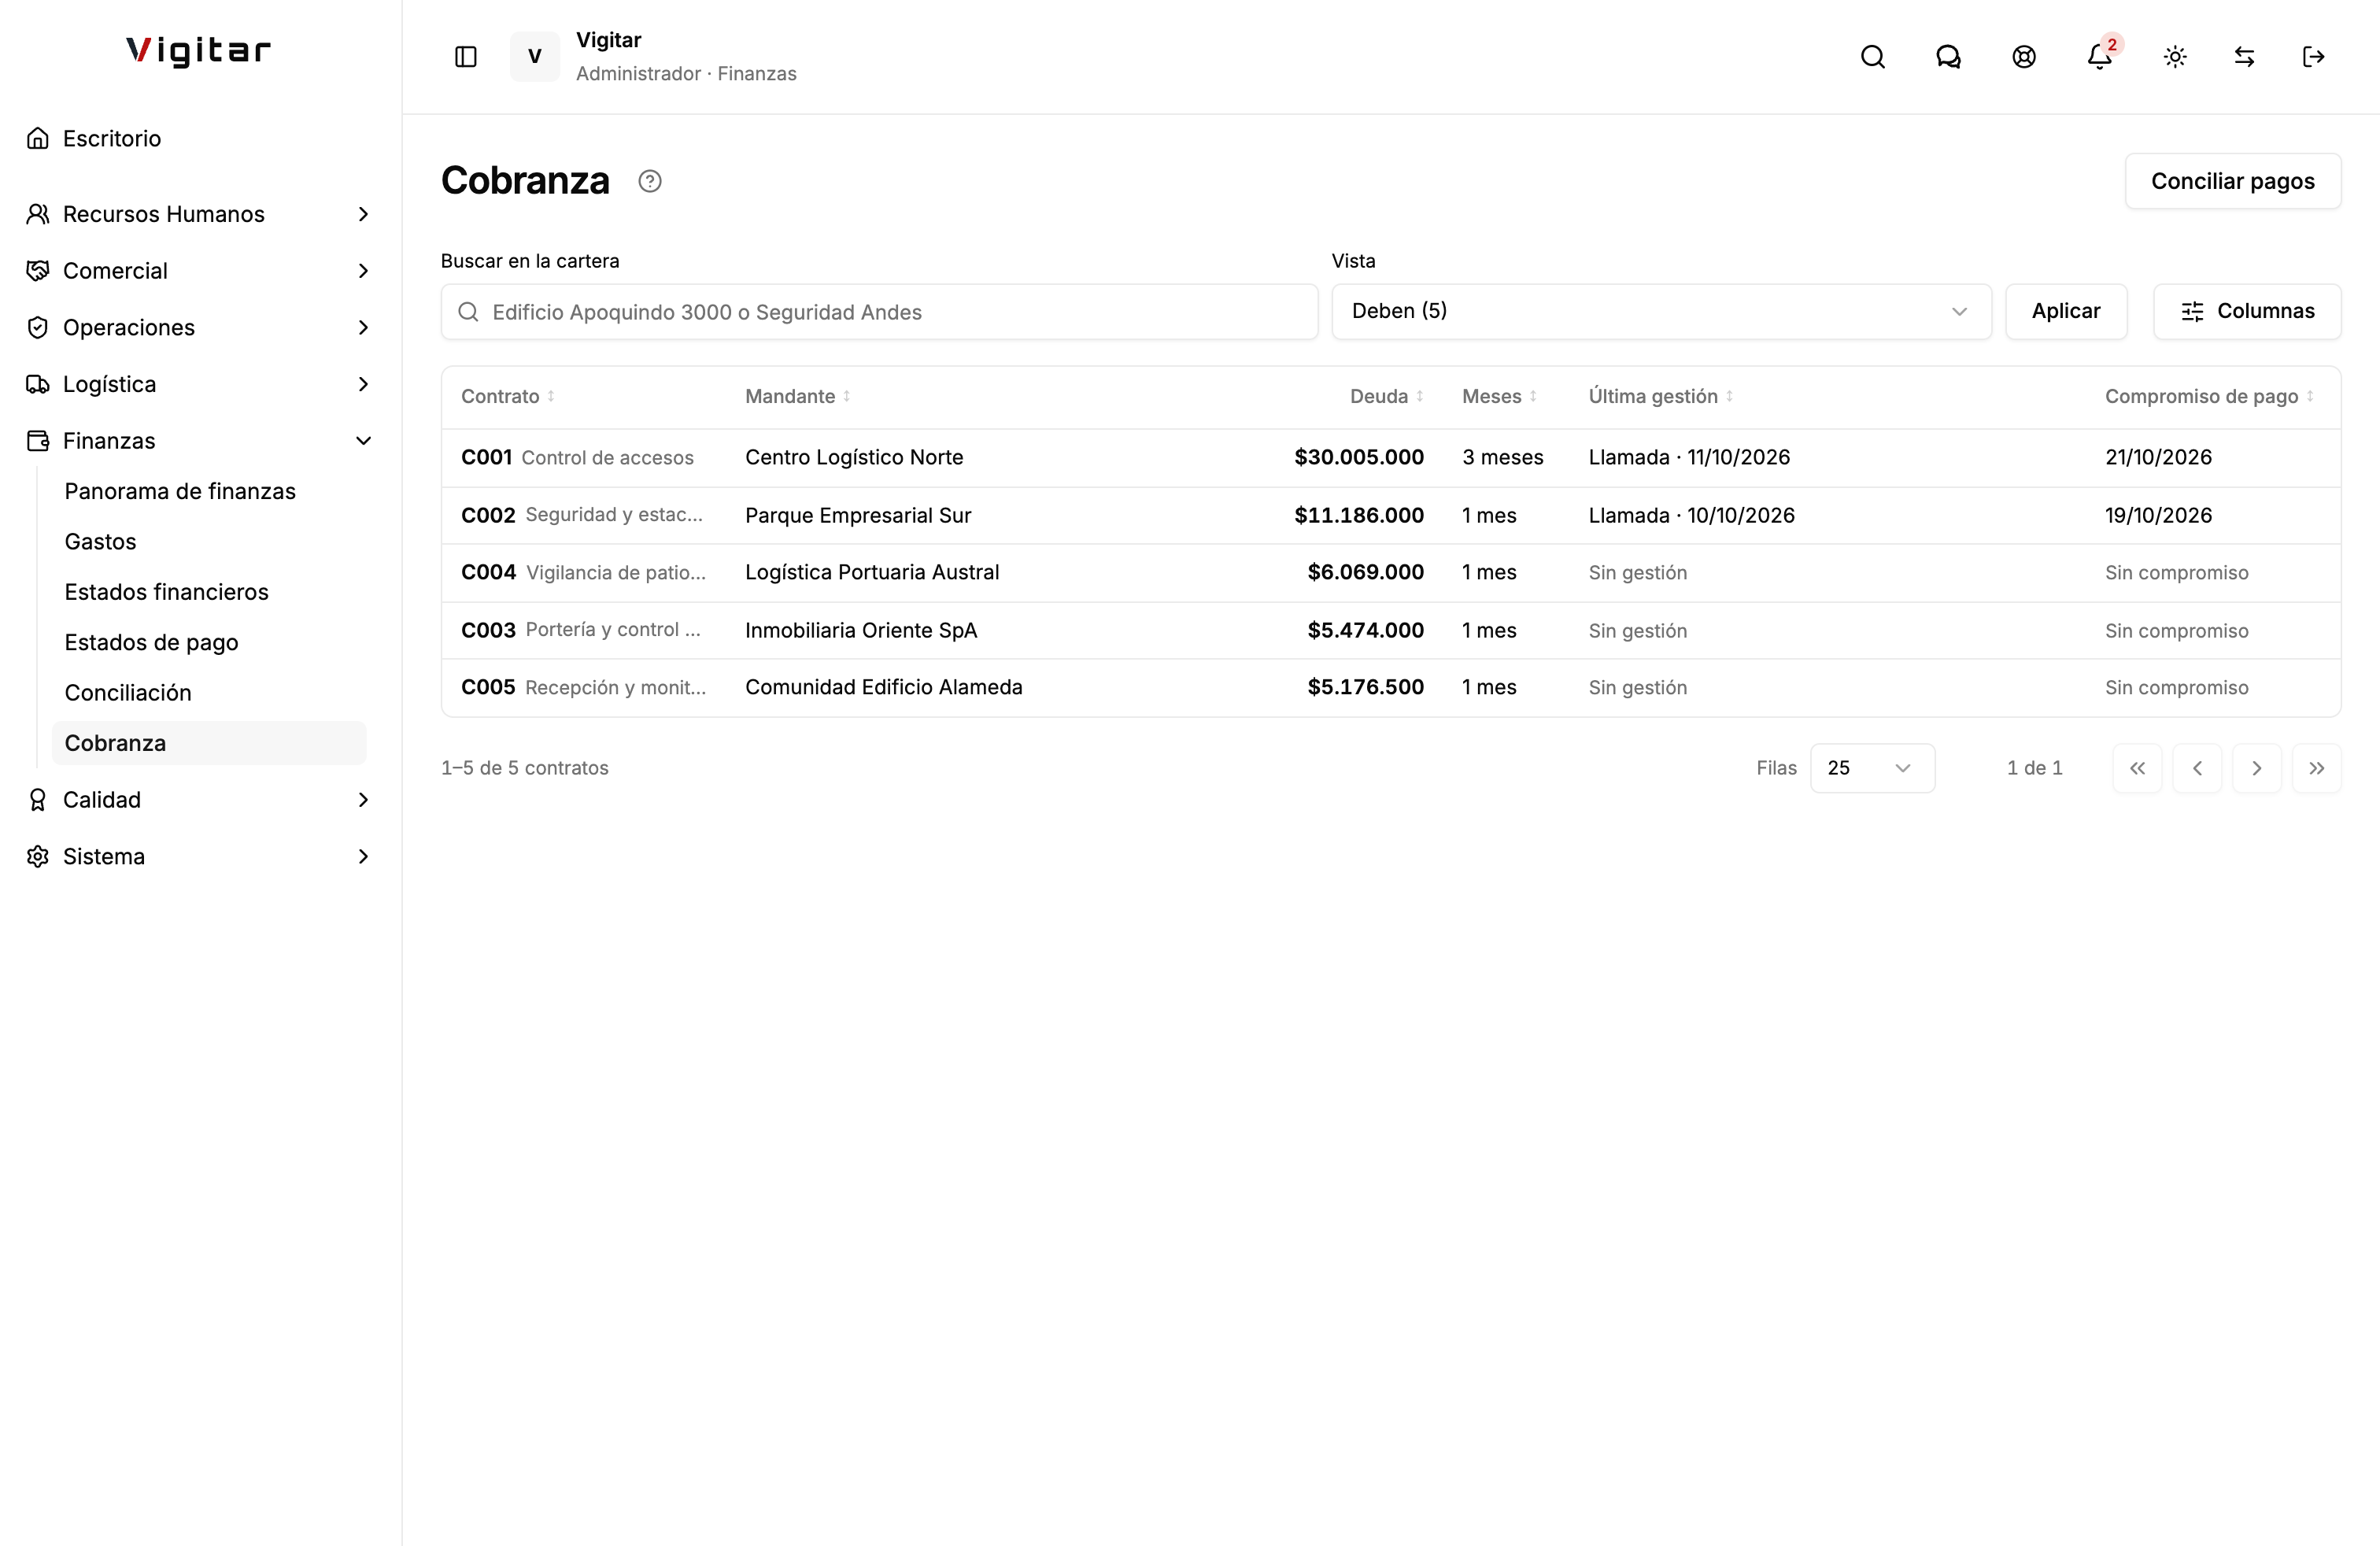The image size is (2380, 1546).
Task: Sort by Mandante column
Action: [x=798, y=396]
